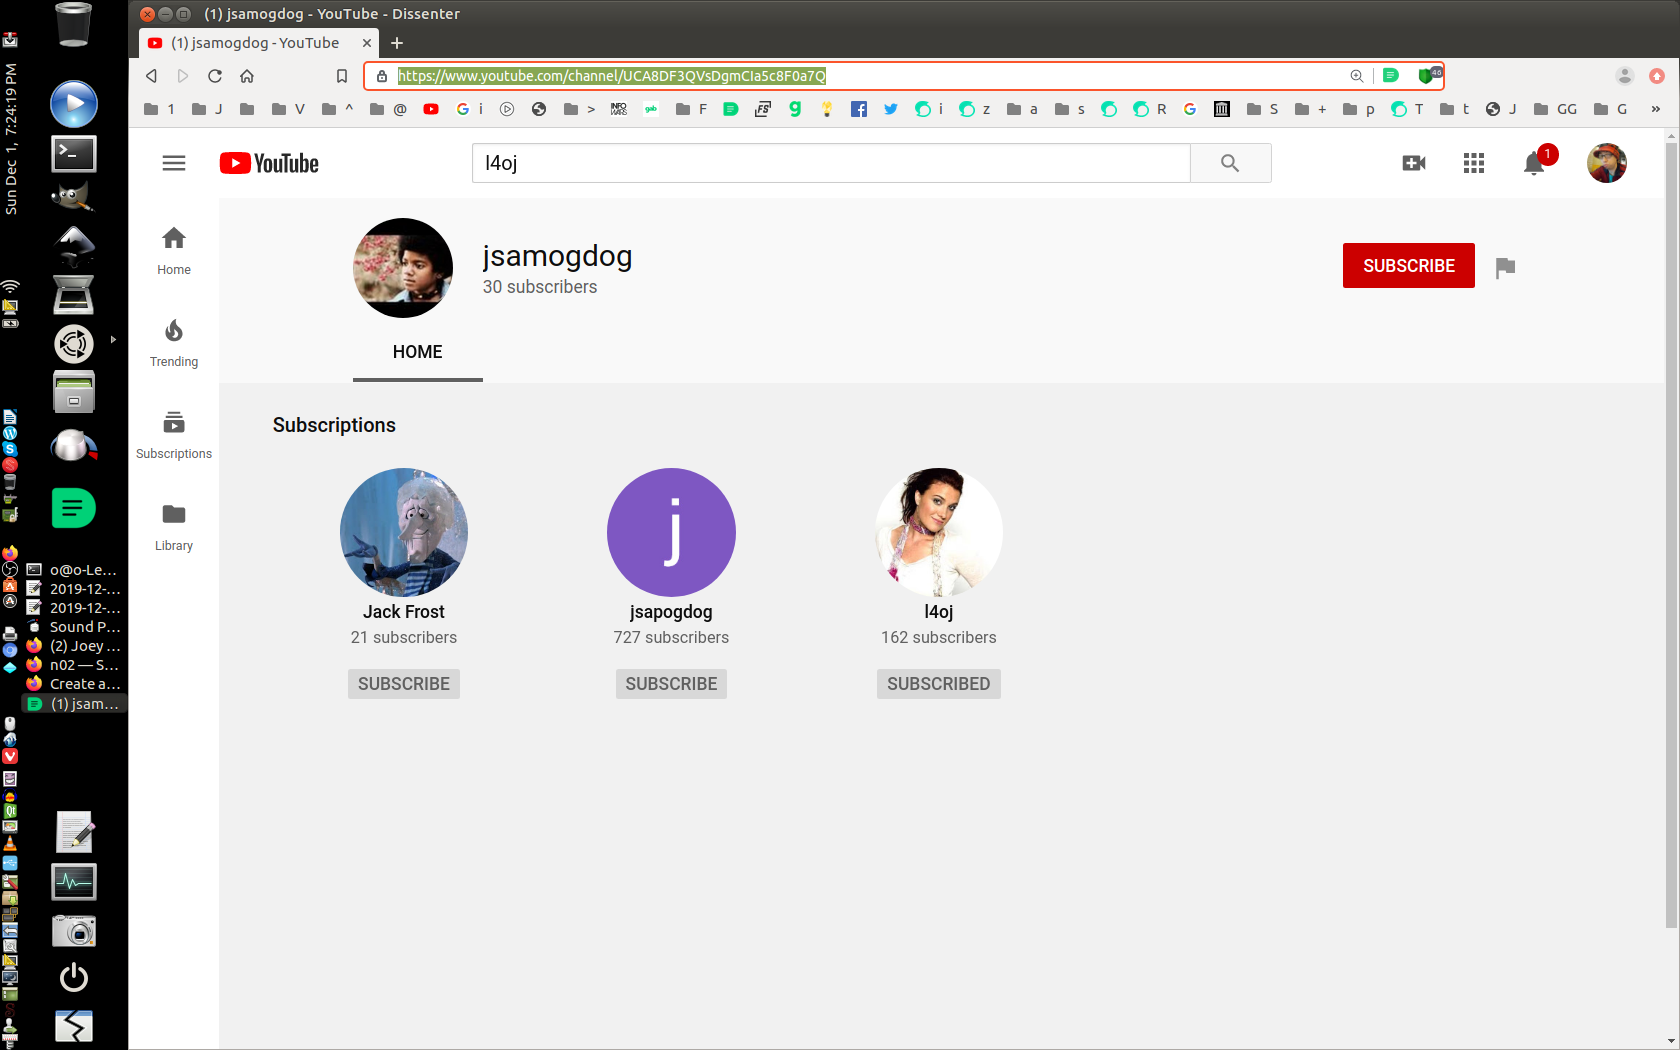This screenshot has height=1050, width=1680.
Task: Bookmark this page
Action: point(342,76)
